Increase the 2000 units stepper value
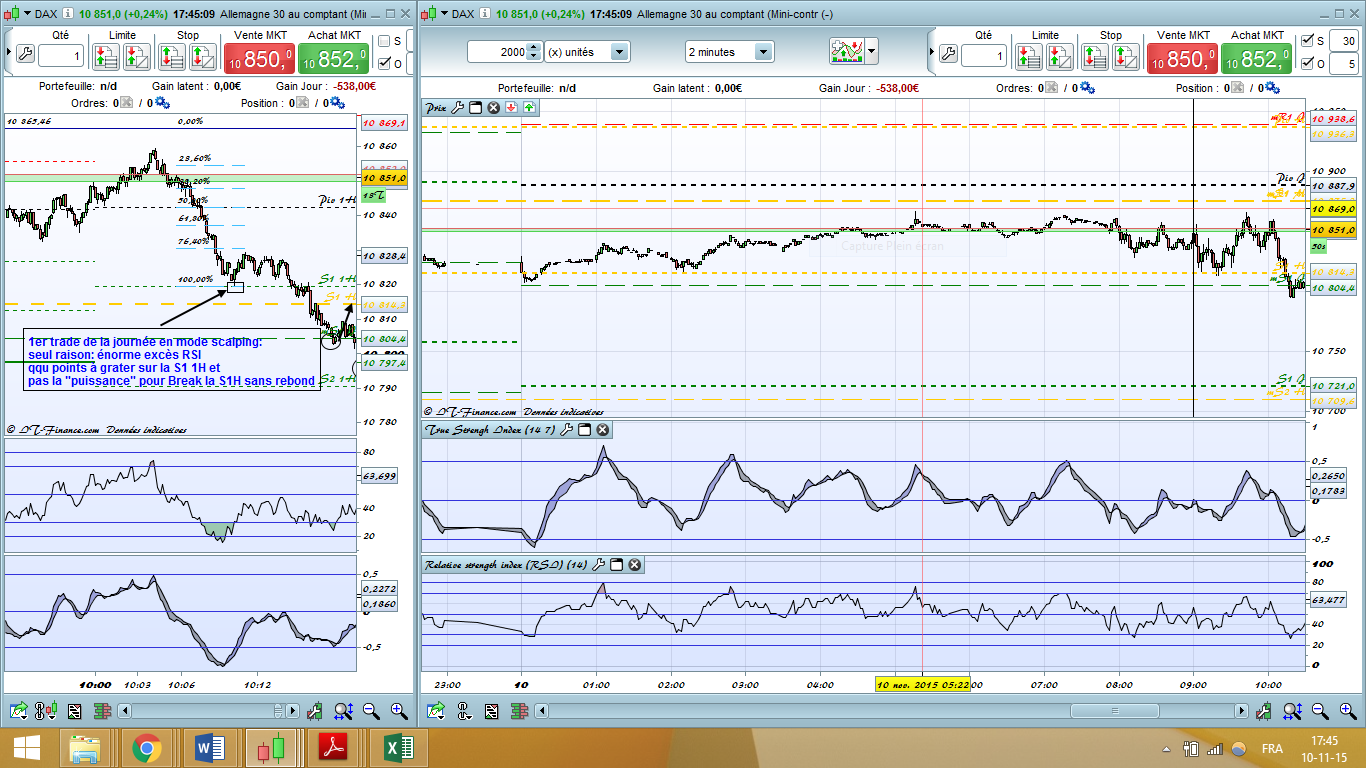This screenshot has width=1366, height=768. [534, 47]
